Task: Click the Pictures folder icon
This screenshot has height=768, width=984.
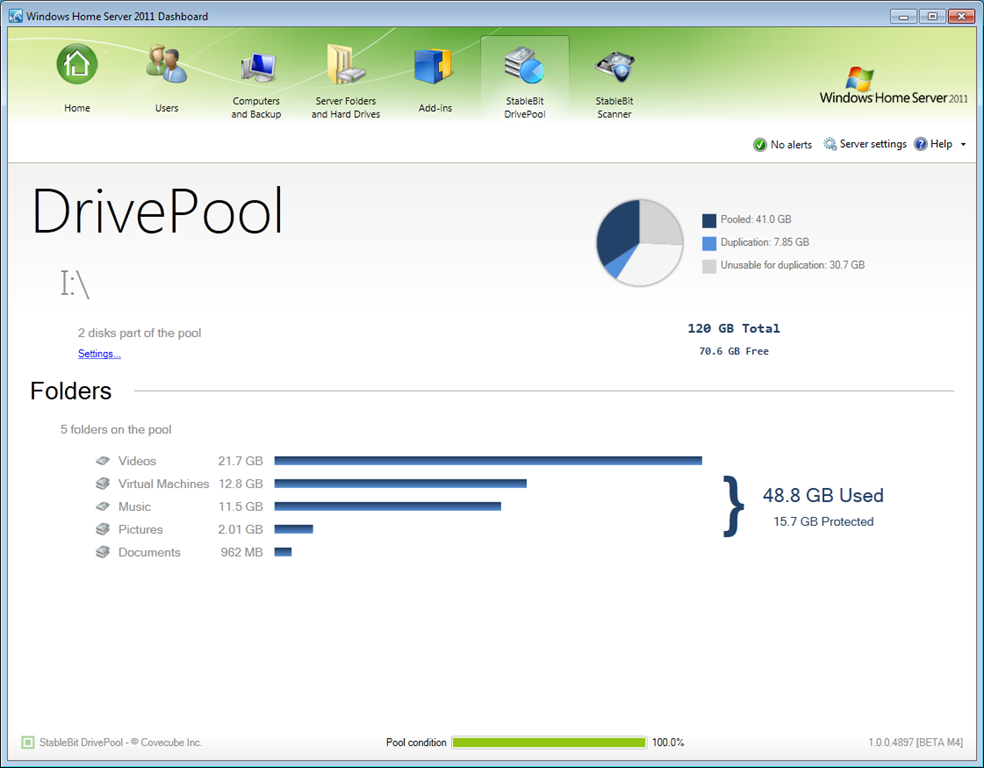Action: pos(103,529)
